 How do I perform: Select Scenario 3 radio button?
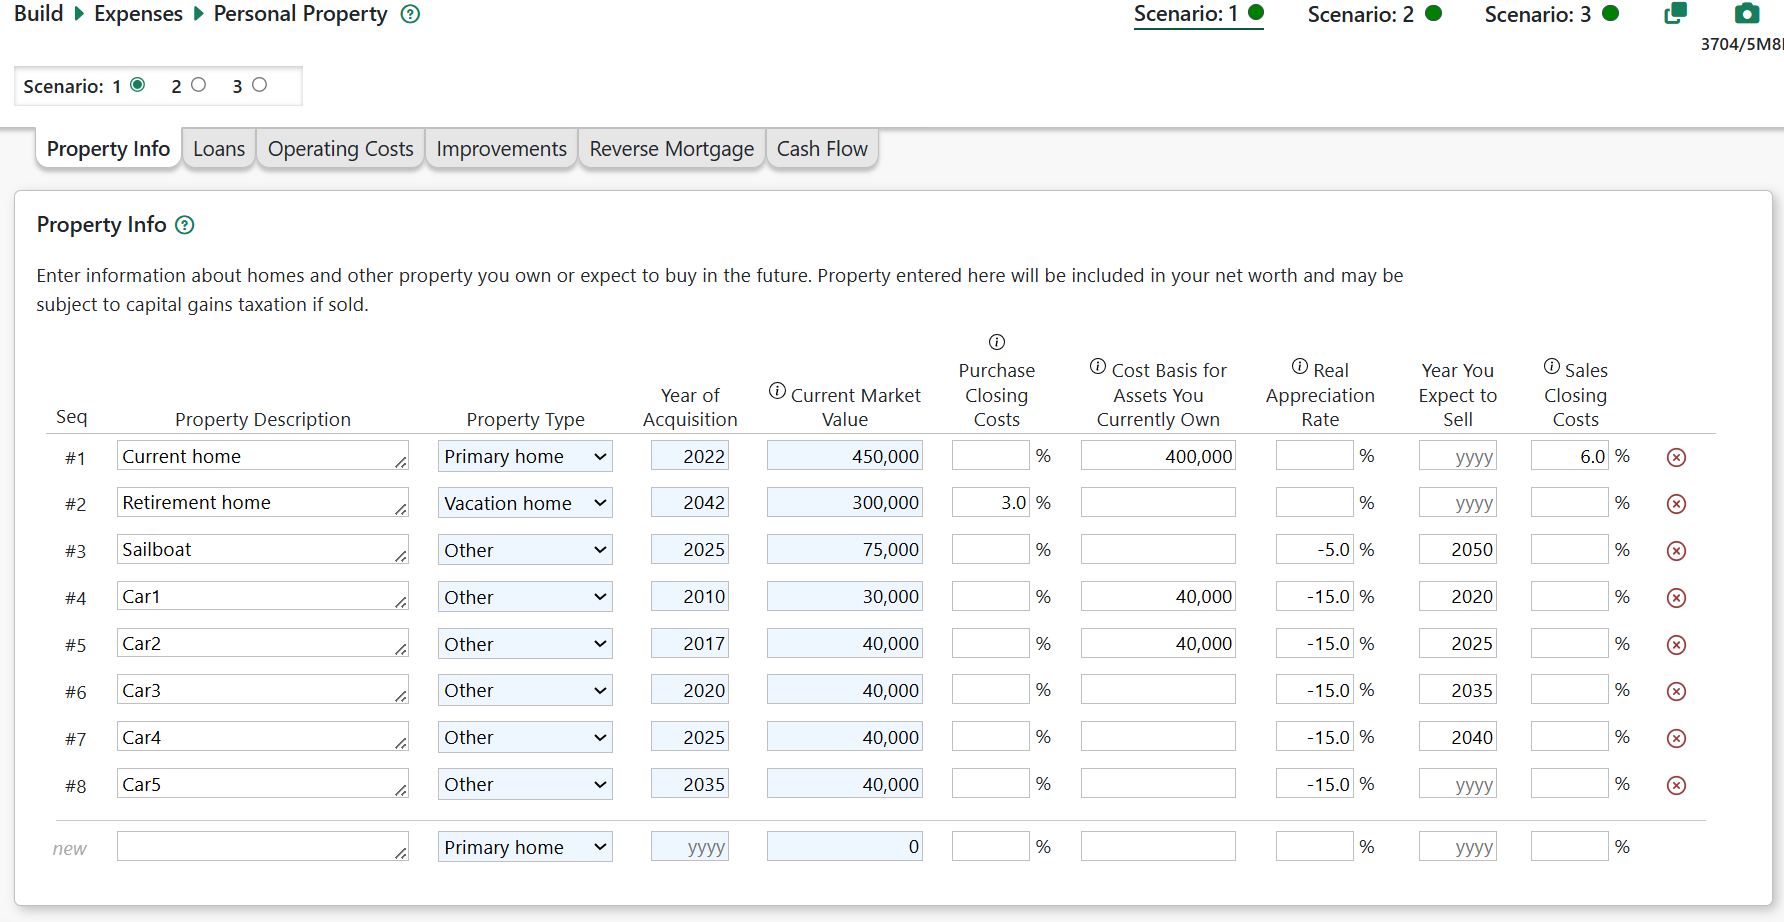coord(260,85)
